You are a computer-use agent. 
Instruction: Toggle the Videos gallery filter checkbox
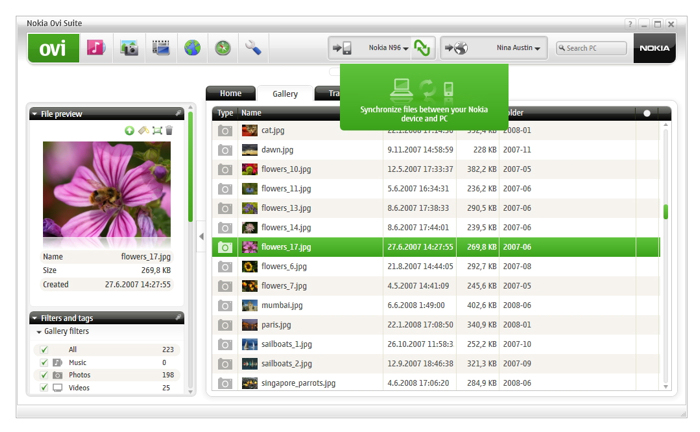tap(44, 388)
